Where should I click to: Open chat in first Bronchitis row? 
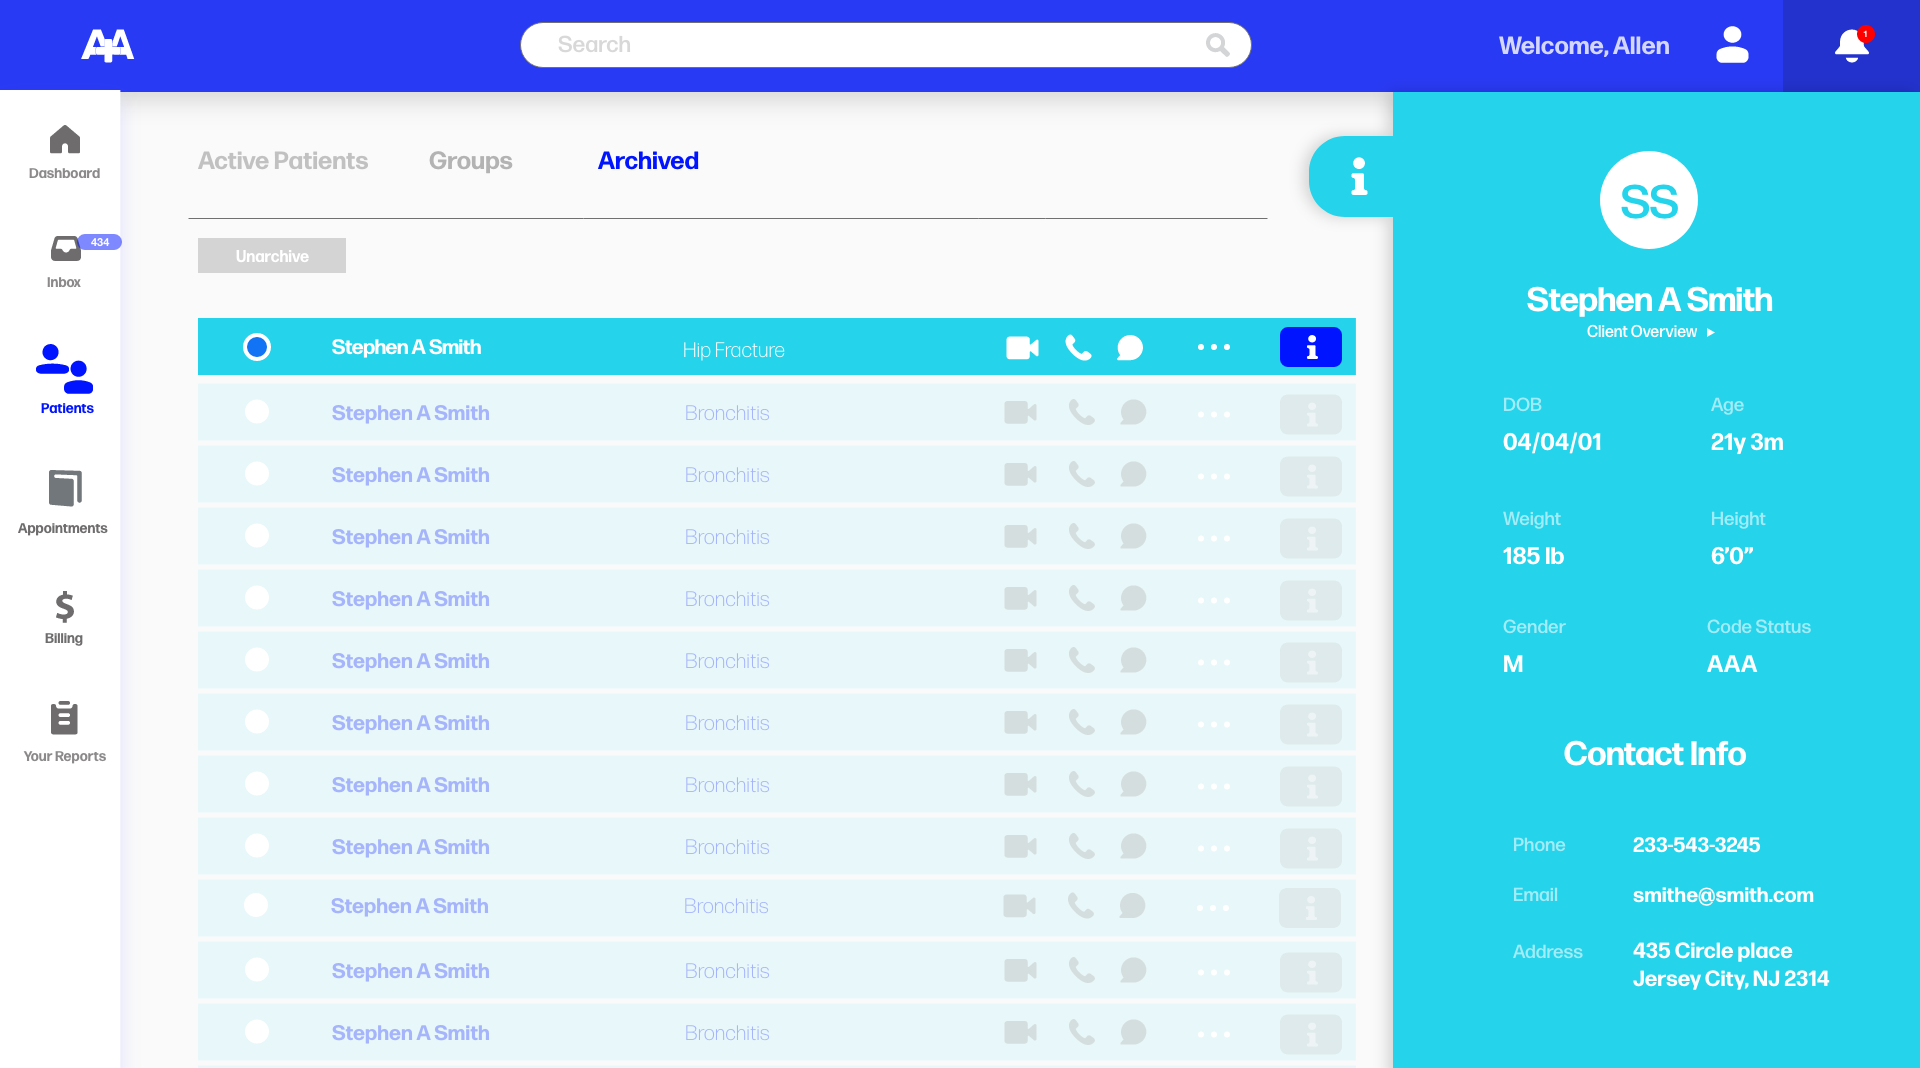(1133, 412)
